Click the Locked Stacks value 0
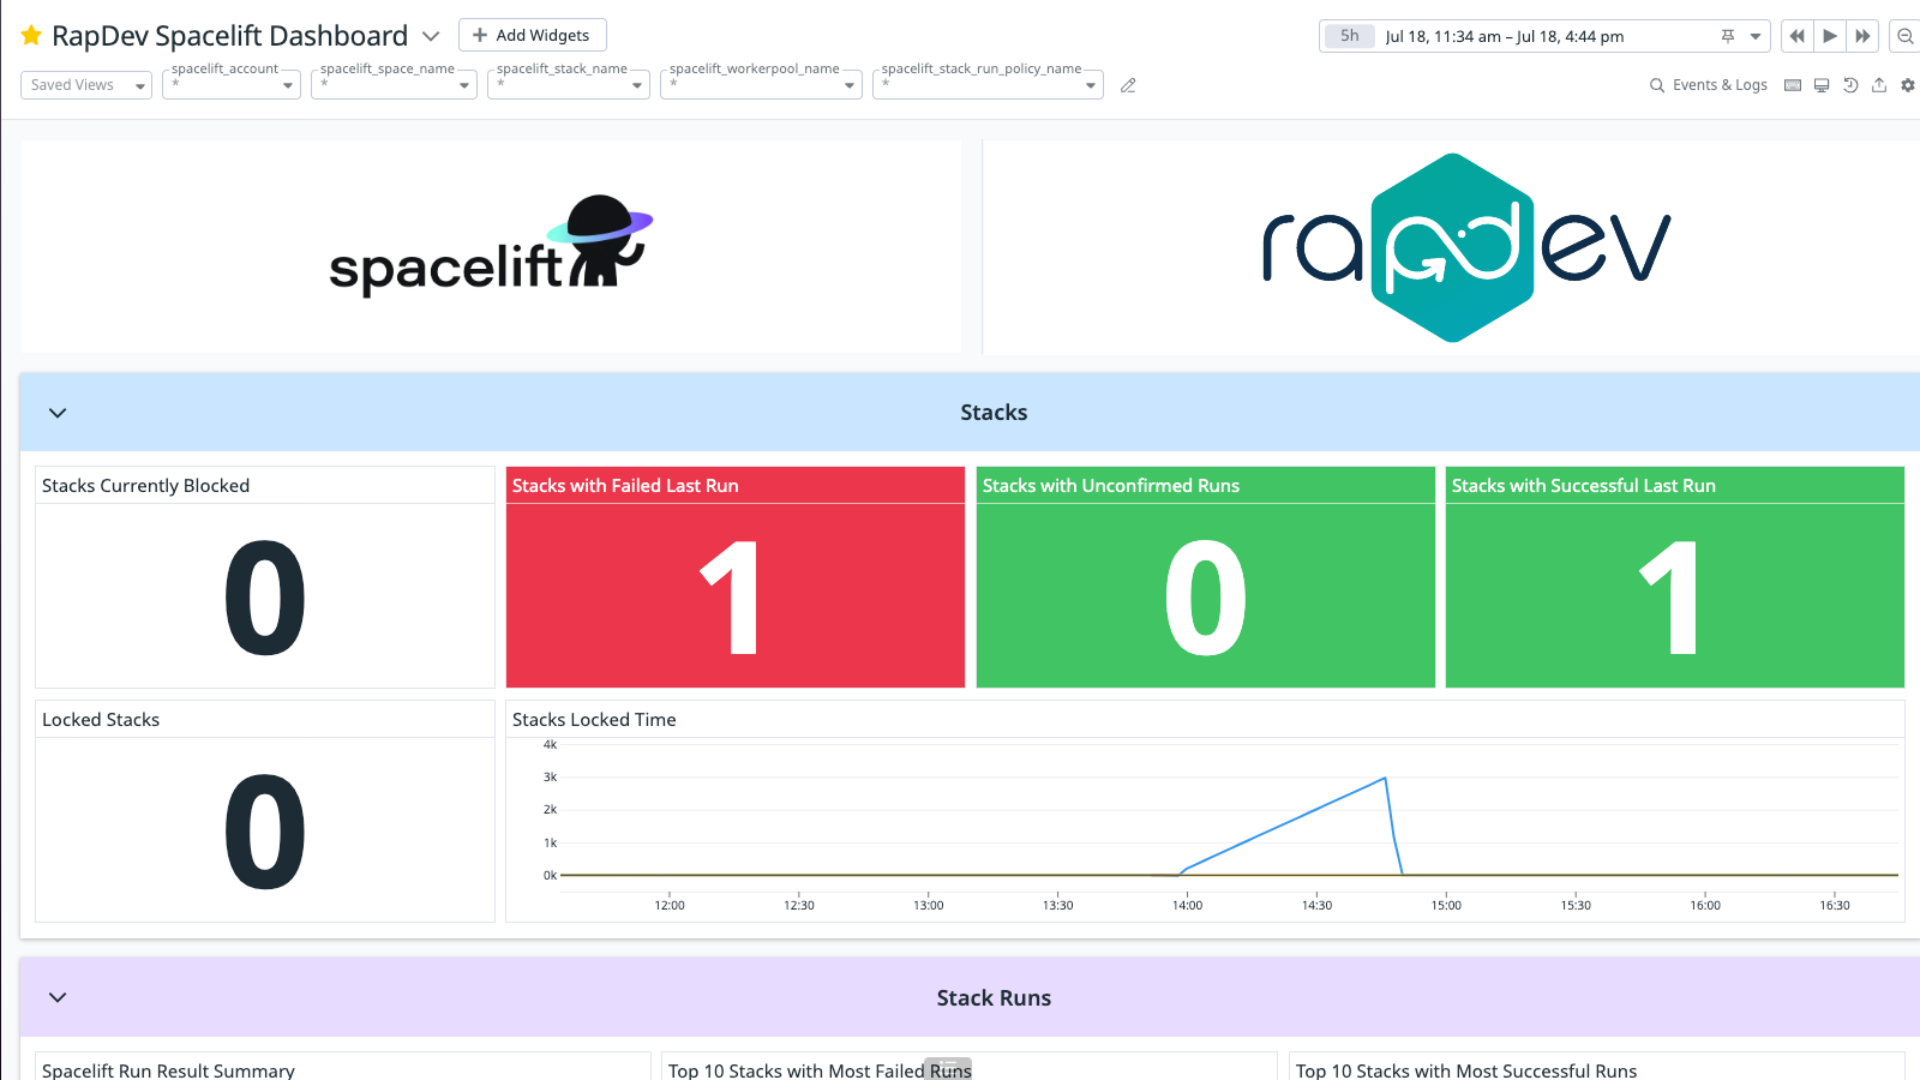Image resolution: width=1920 pixels, height=1080 pixels. (265, 832)
